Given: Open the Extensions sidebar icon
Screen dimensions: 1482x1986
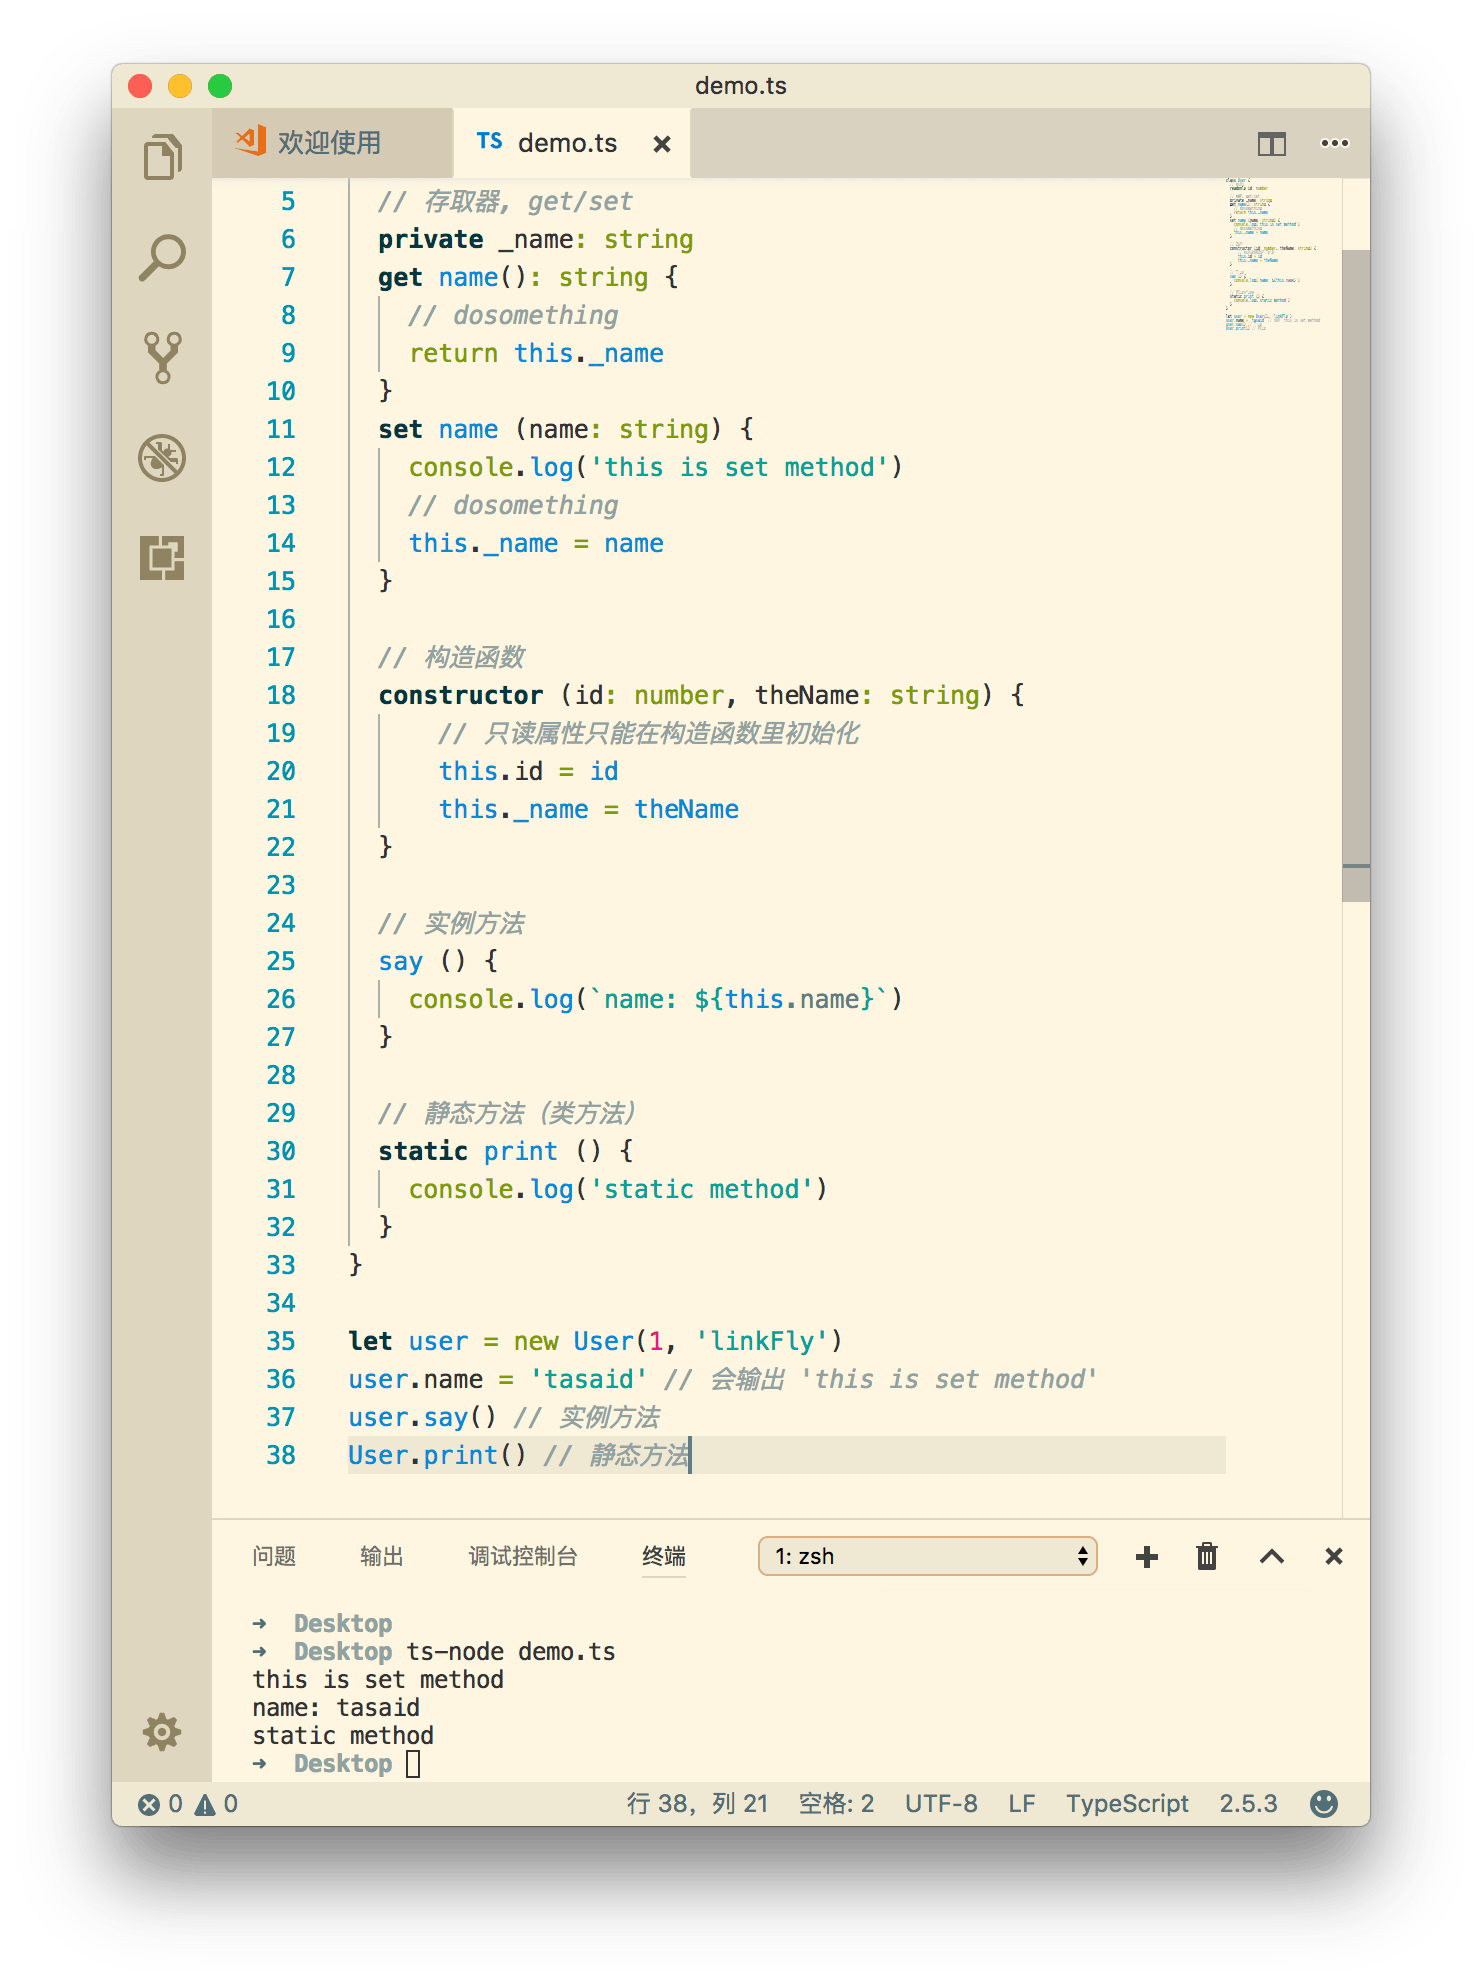Looking at the screenshot, I should click(x=162, y=558).
